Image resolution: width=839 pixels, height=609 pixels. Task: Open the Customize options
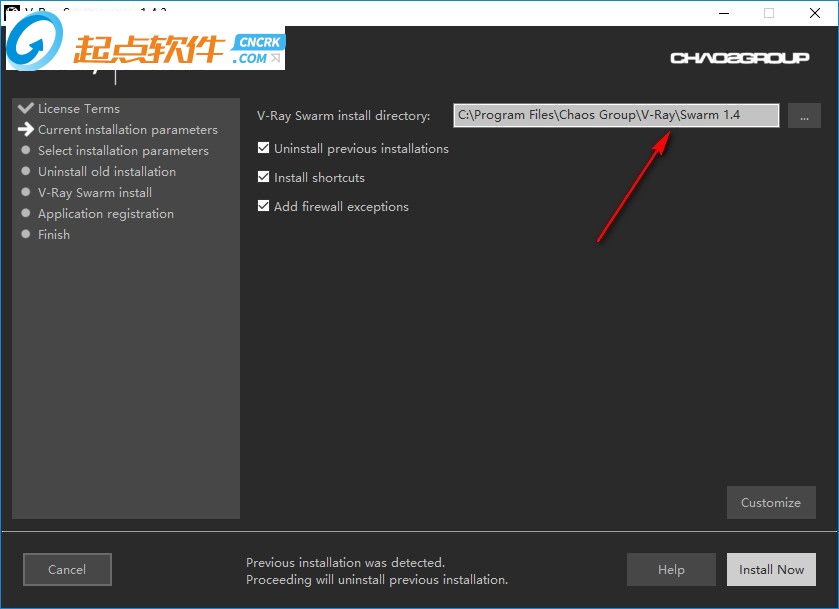pos(771,503)
